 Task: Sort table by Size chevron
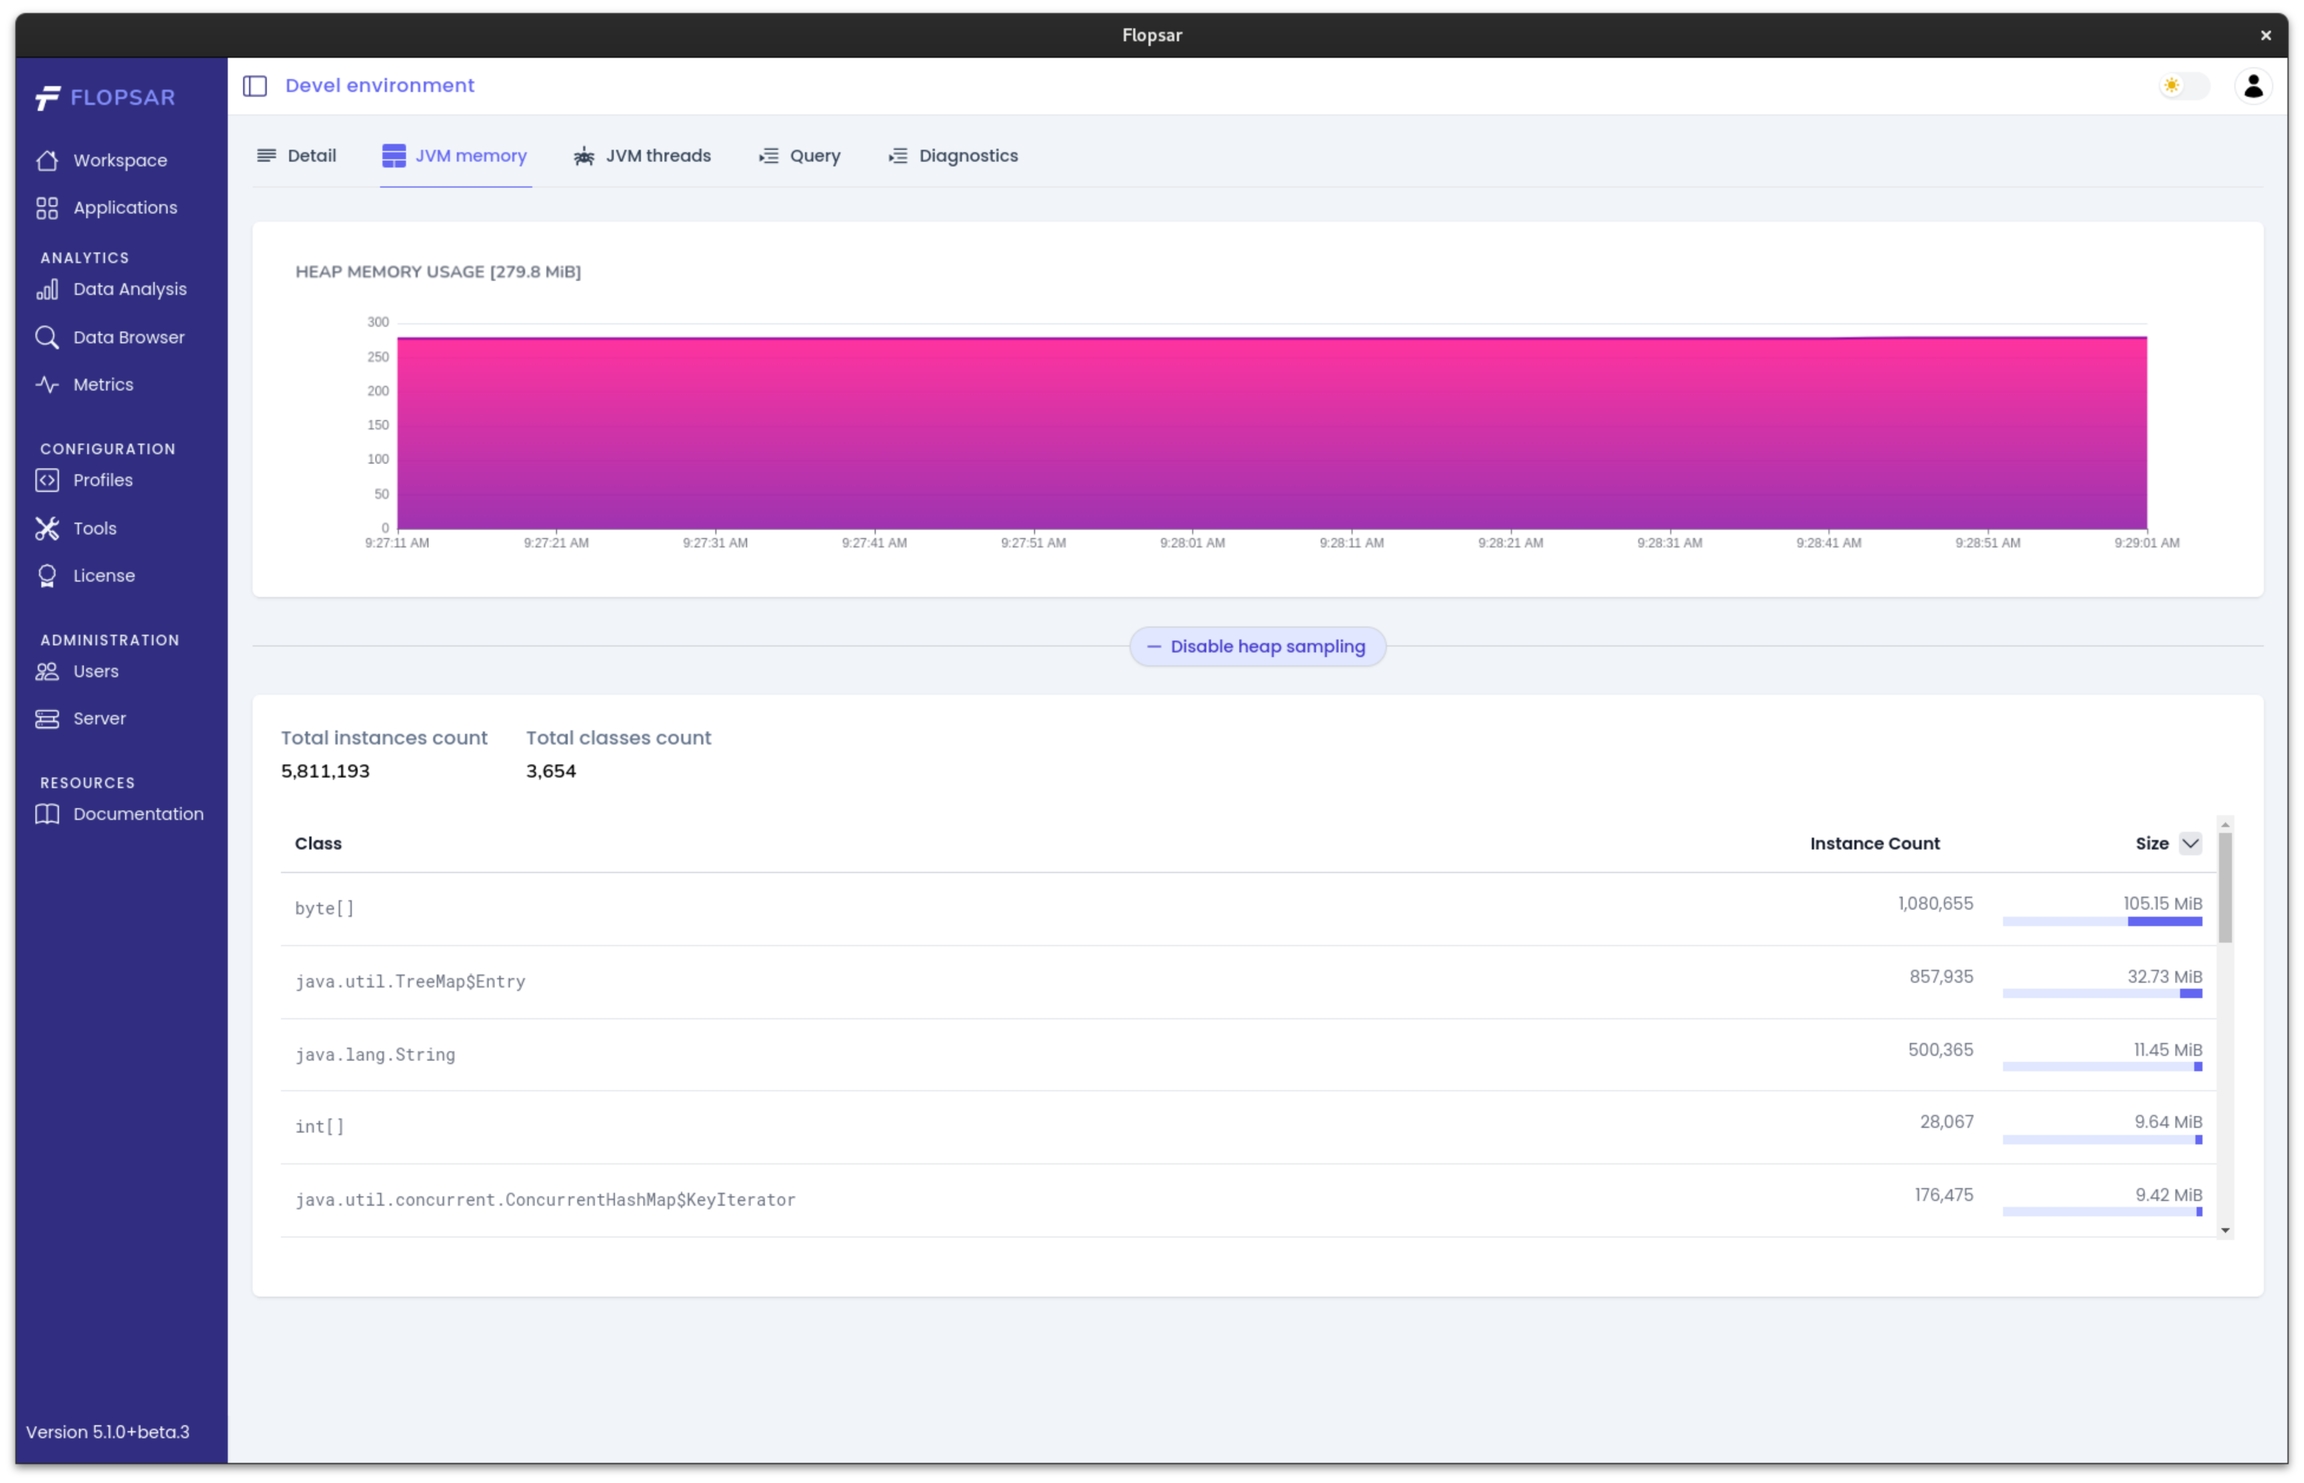click(x=2190, y=843)
